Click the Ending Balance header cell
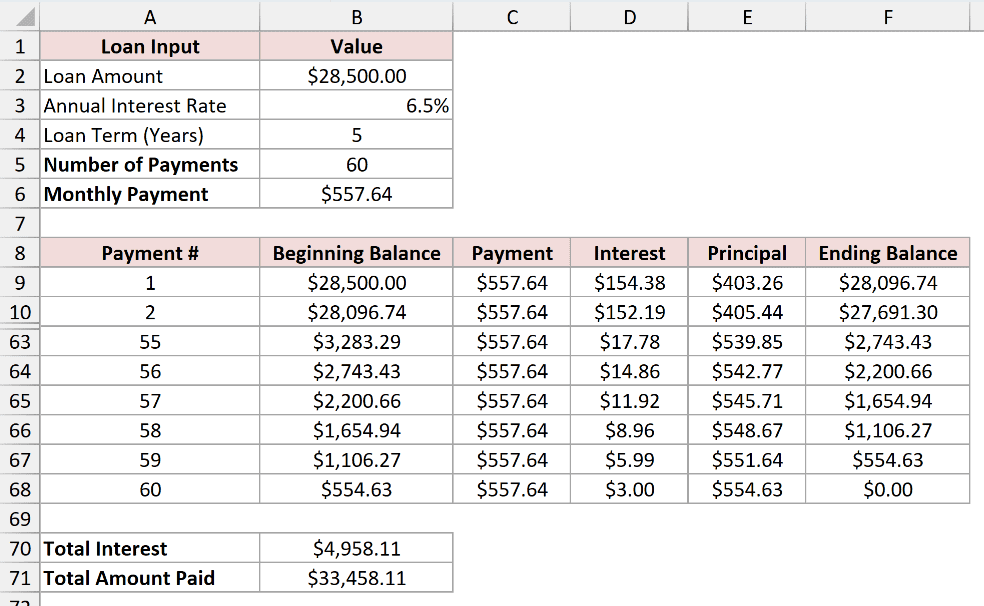The width and height of the screenshot is (984, 606). [887, 253]
